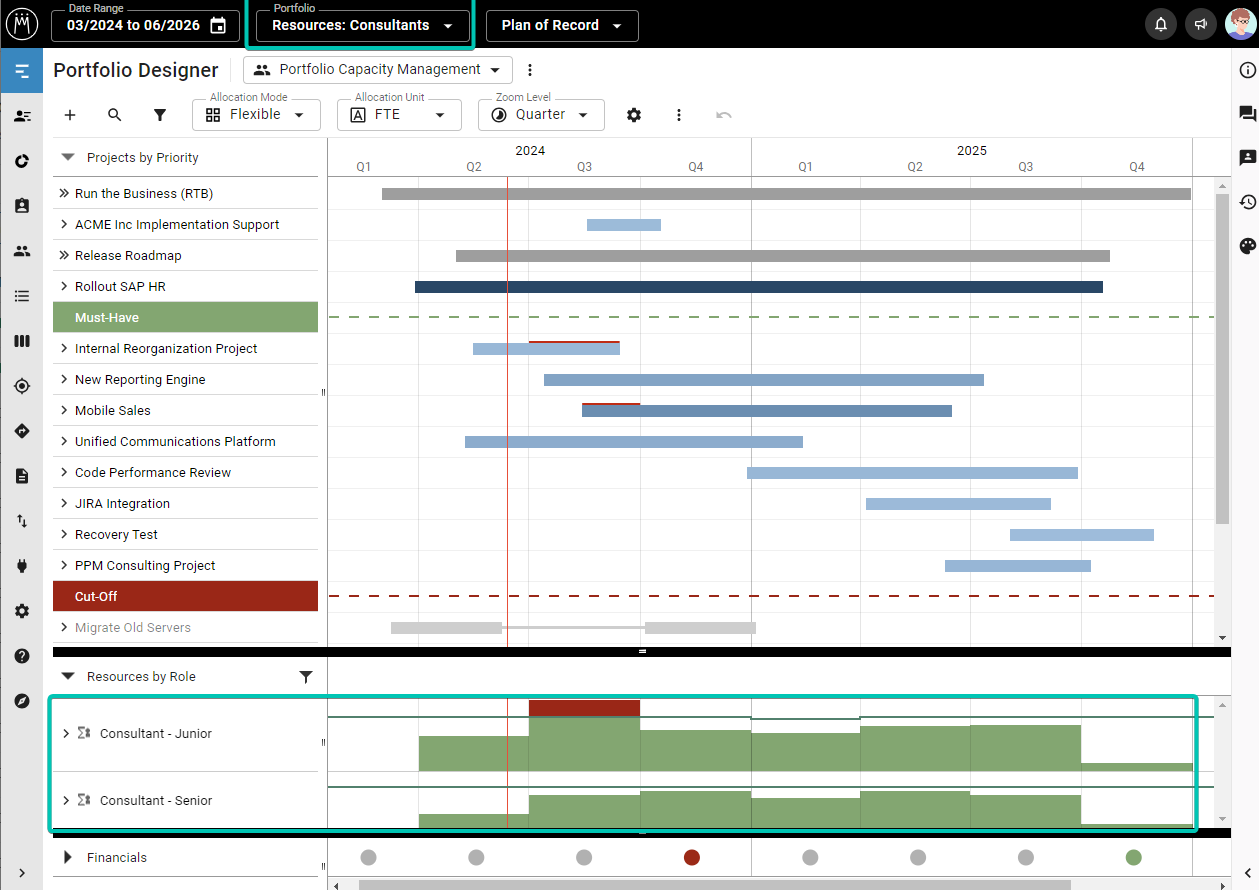The height and width of the screenshot is (890, 1259).
Task: Click the search magnifier in the toolbar
Action: [x=115, y=115]
